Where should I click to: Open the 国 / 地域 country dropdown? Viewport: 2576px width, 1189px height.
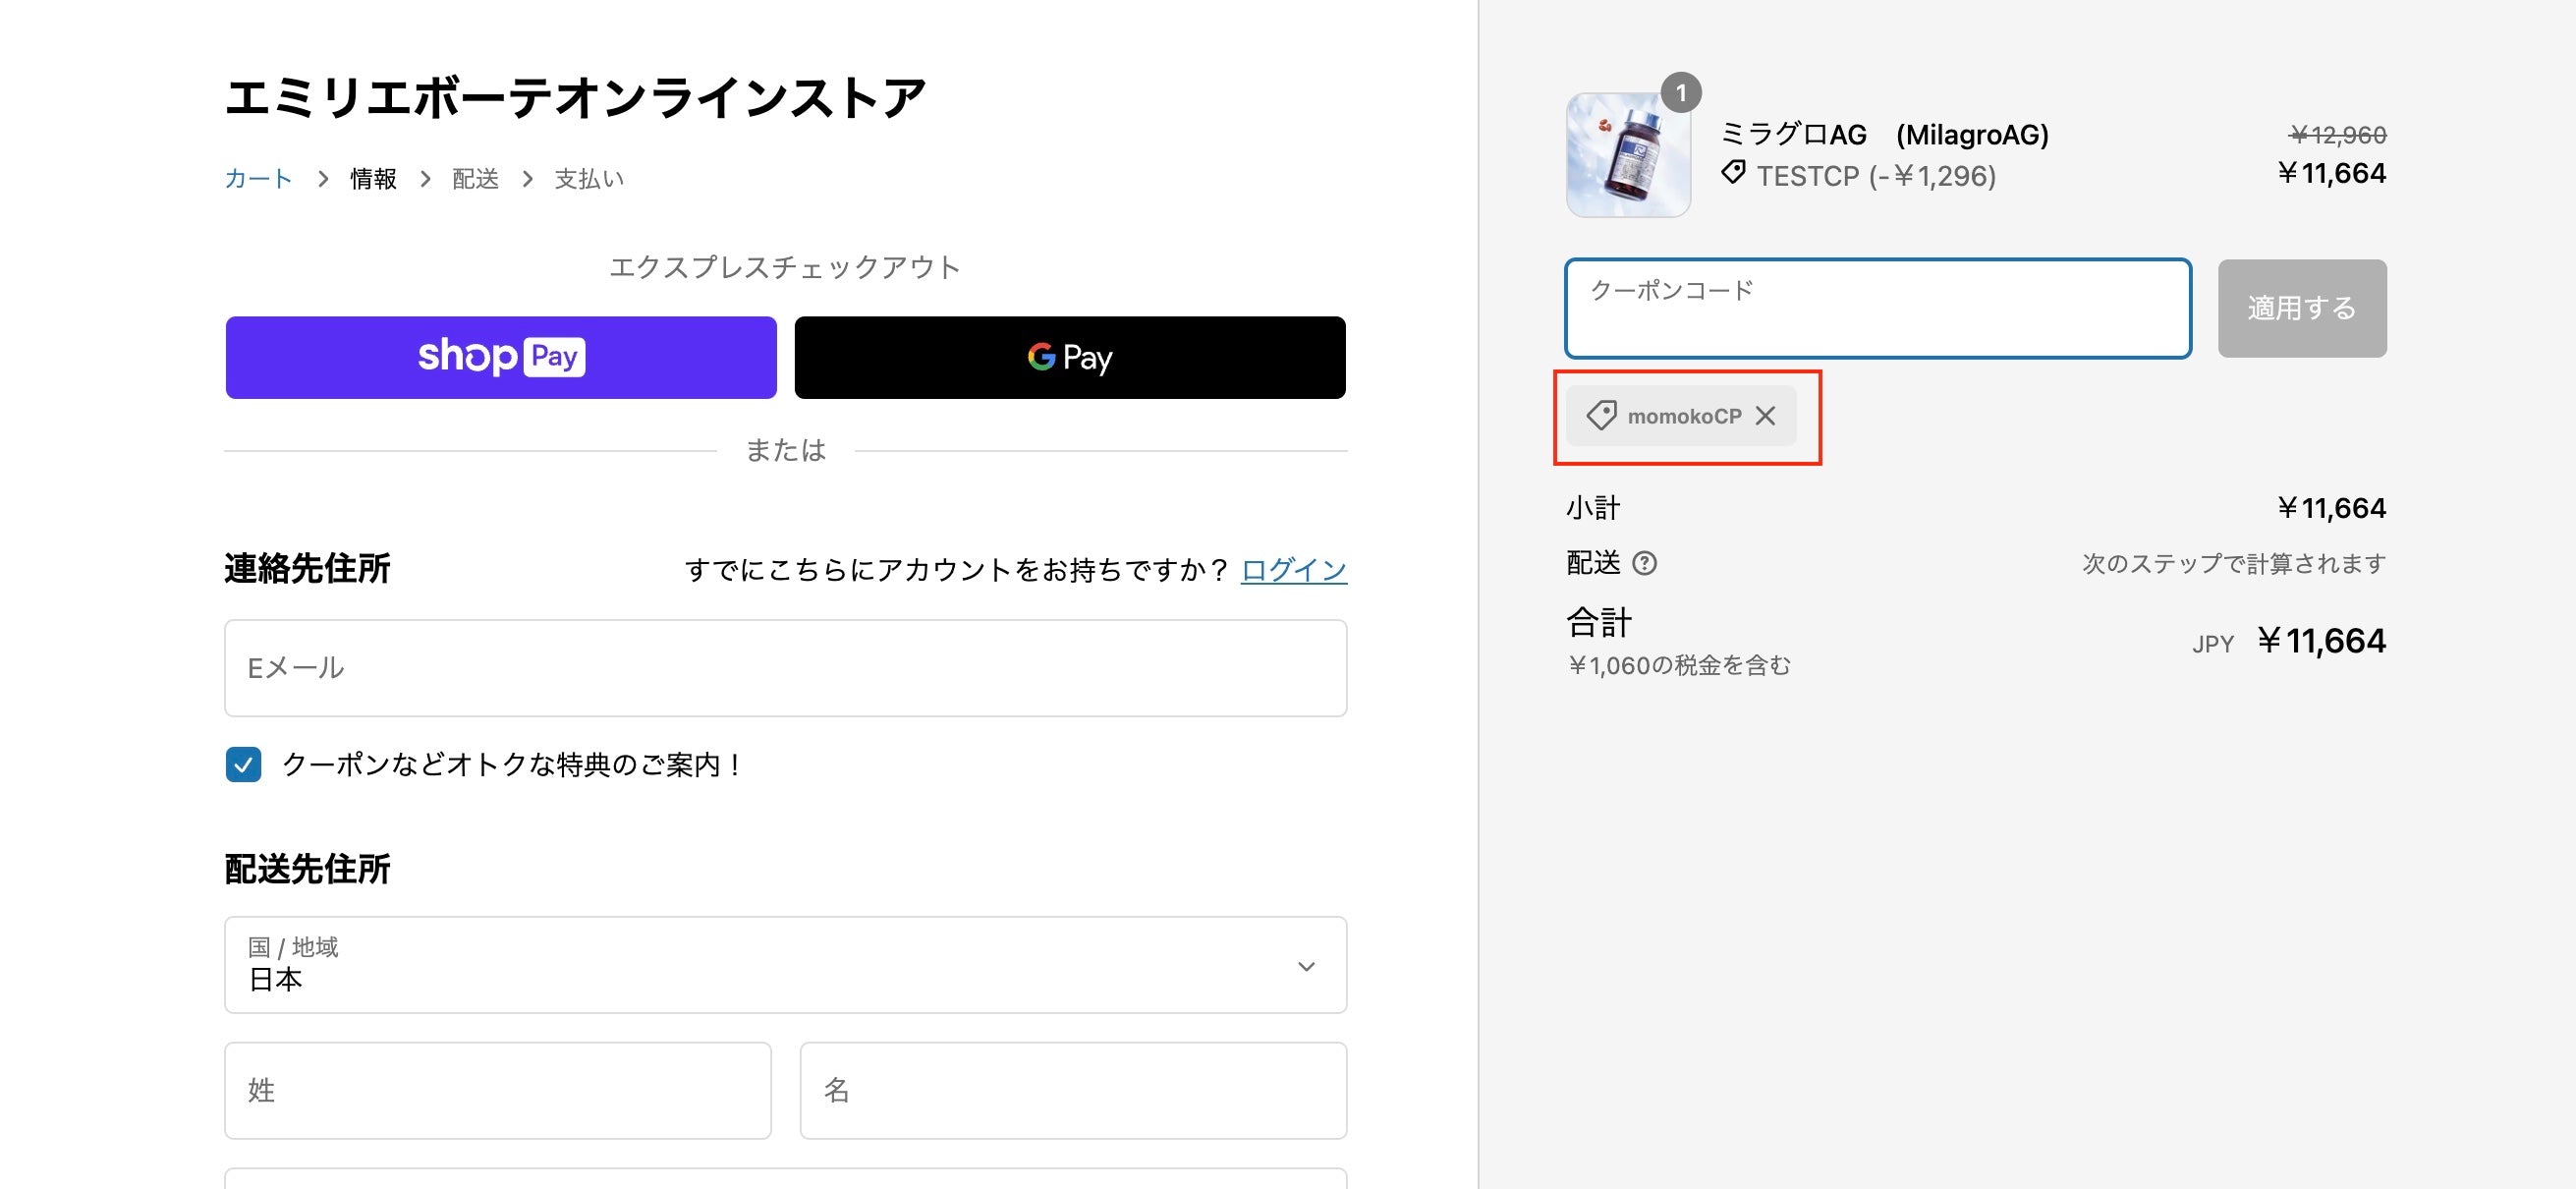(x=785, y=965)
